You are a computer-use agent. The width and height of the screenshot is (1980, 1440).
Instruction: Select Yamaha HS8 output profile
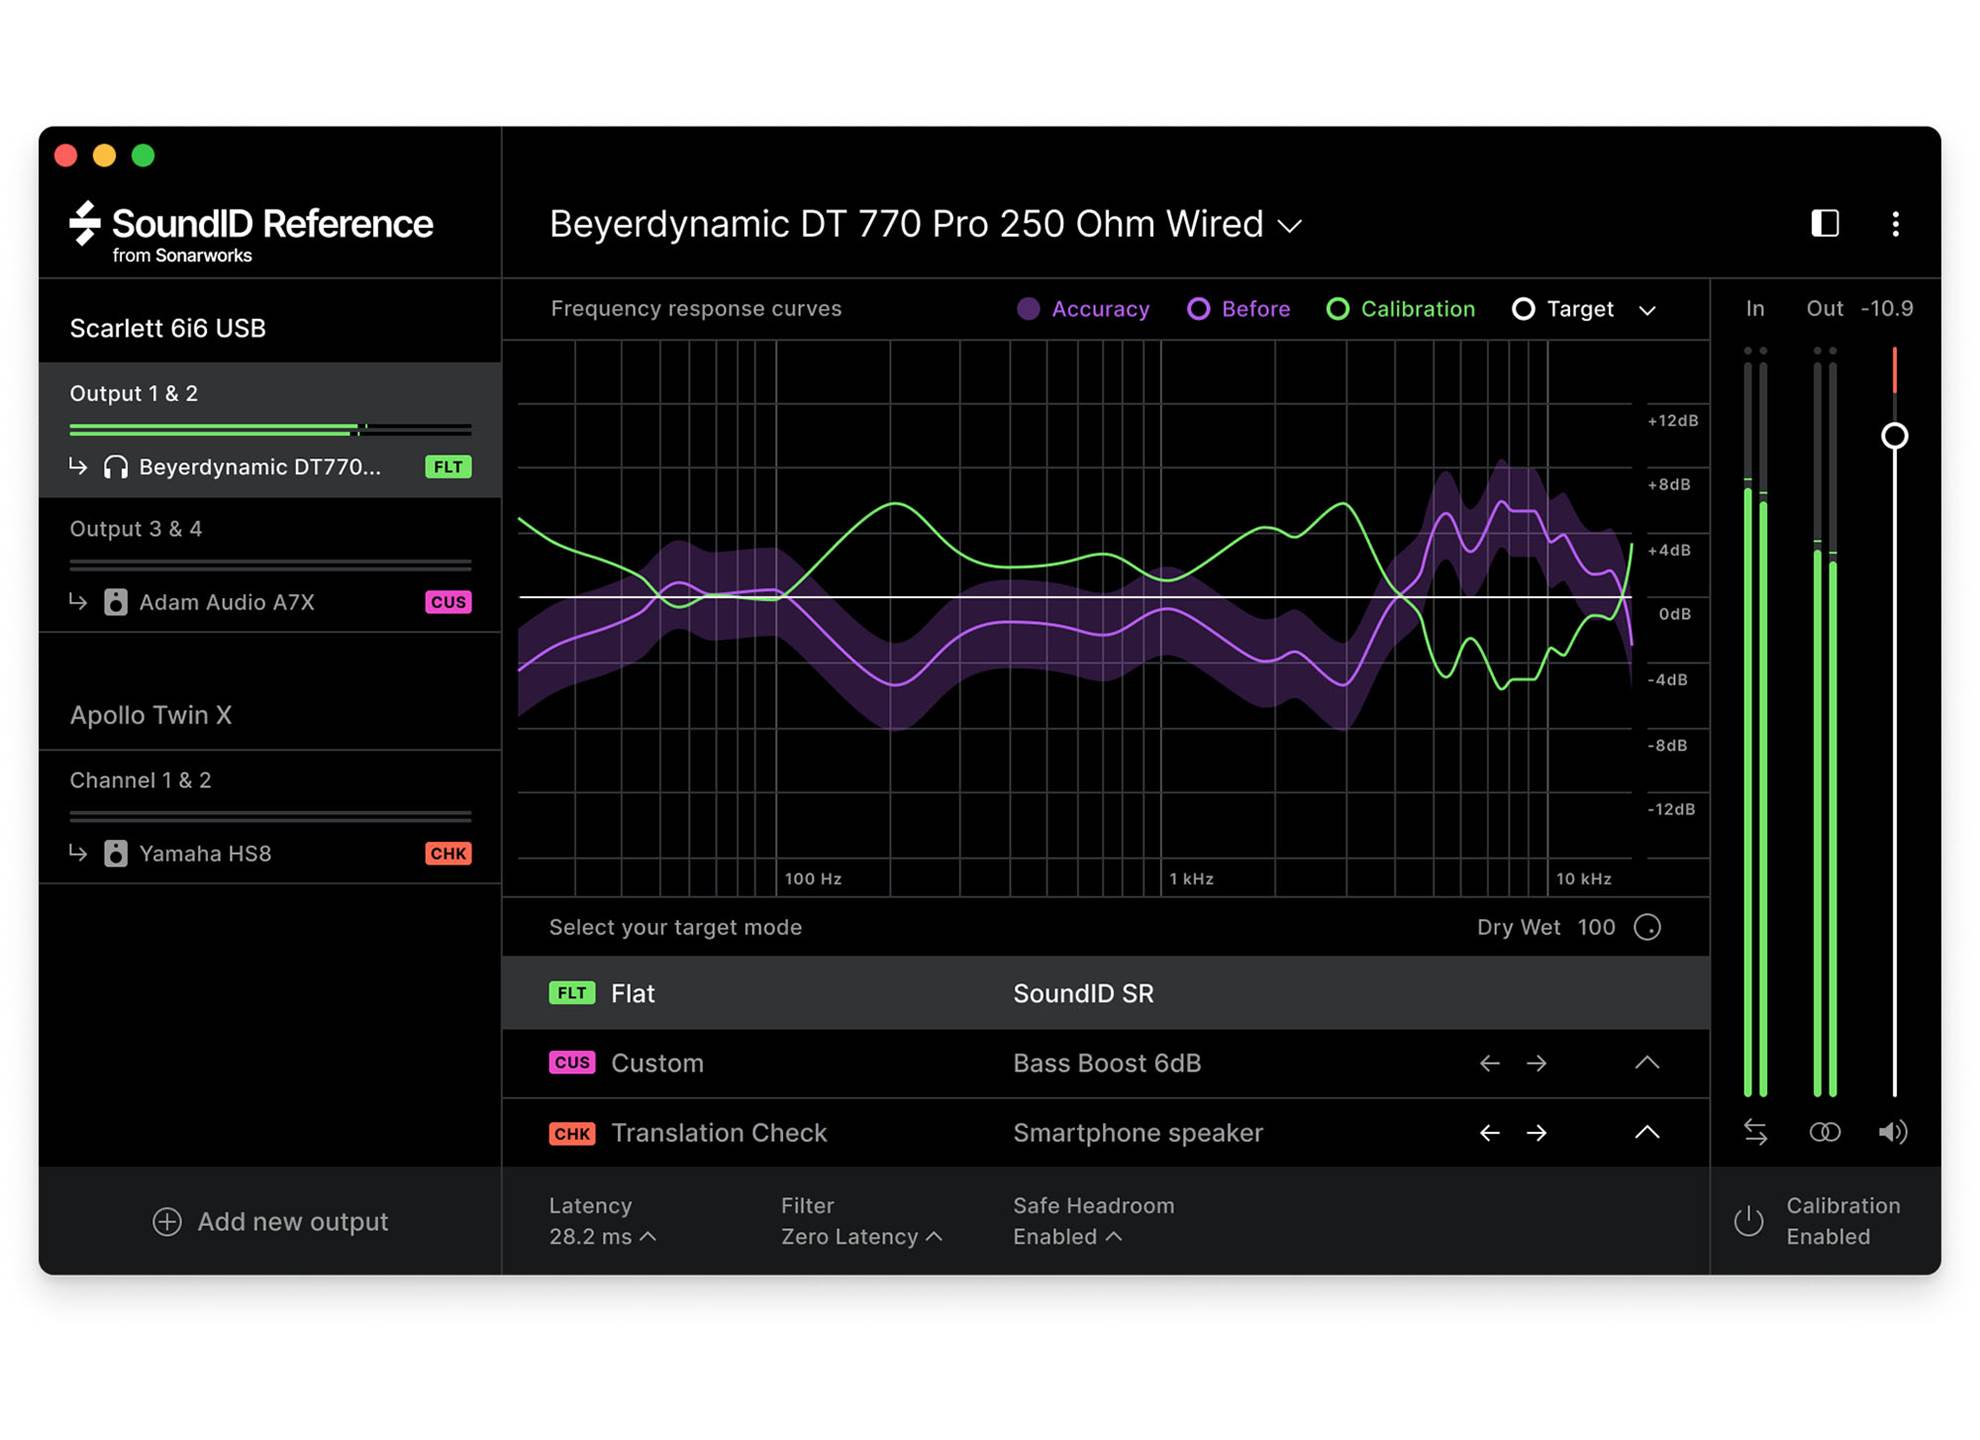pyautogui.click(x=205, y=853)
